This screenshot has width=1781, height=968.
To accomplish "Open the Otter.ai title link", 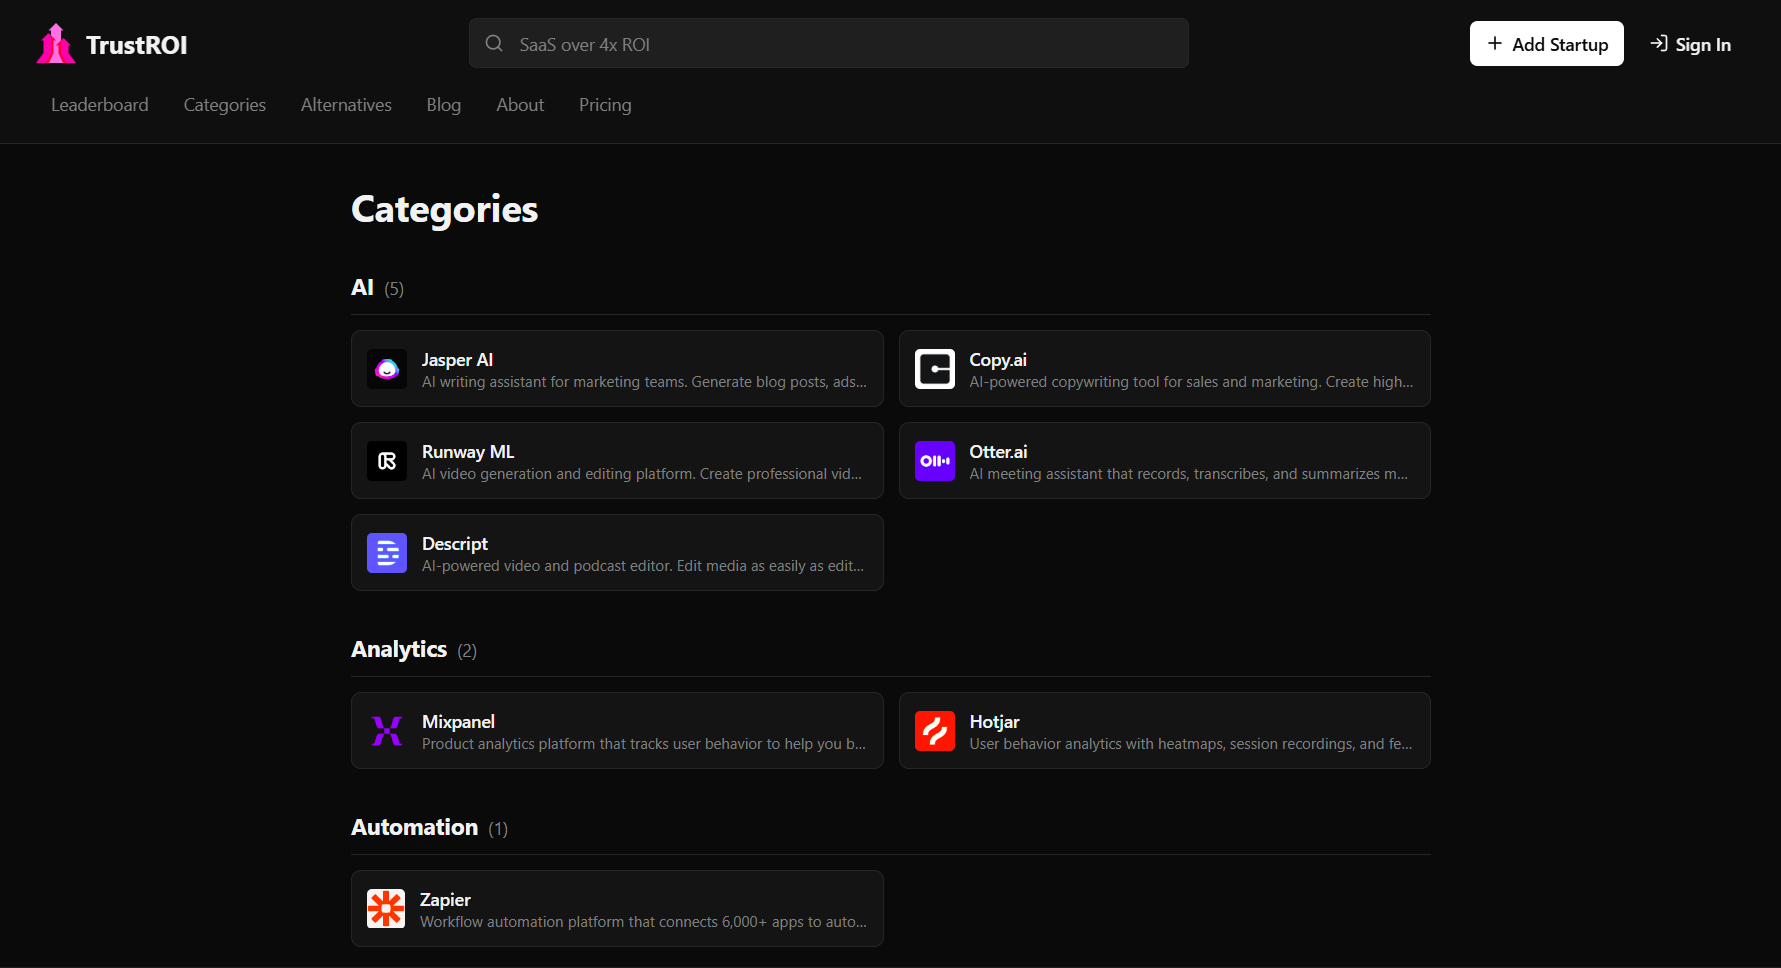I will [998, 452].
